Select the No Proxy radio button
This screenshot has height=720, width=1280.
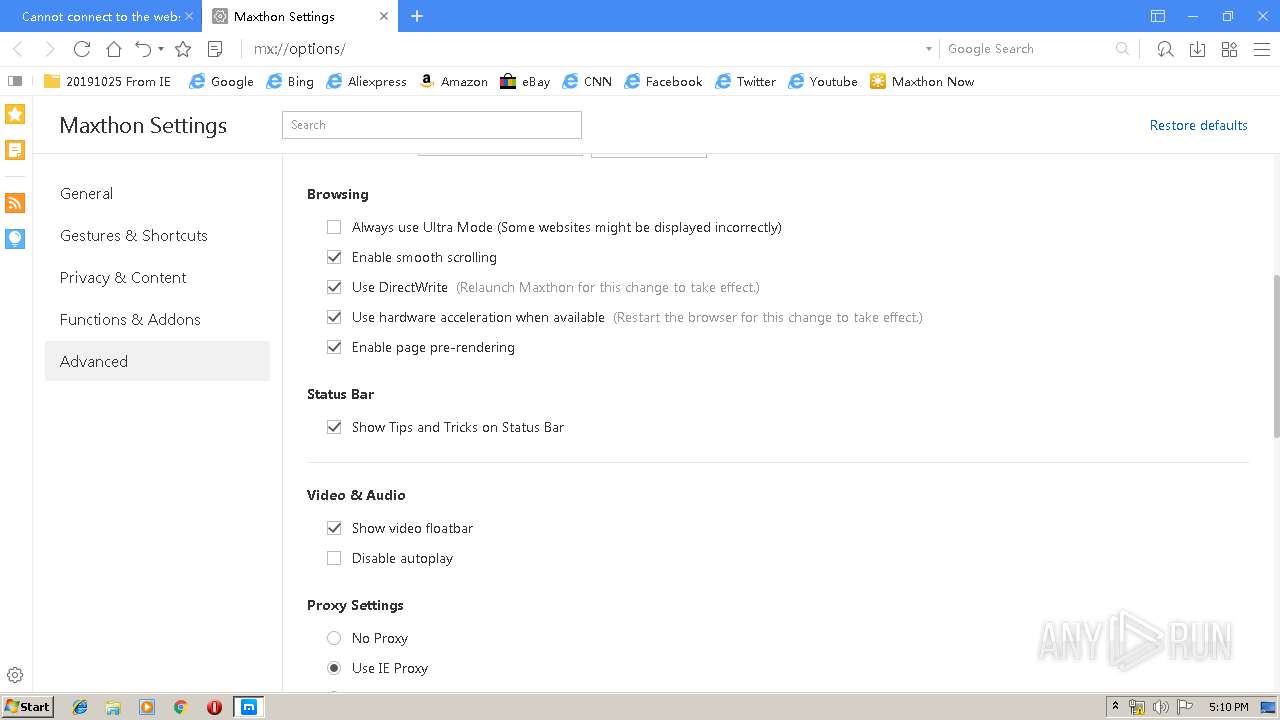coord(334,638)
